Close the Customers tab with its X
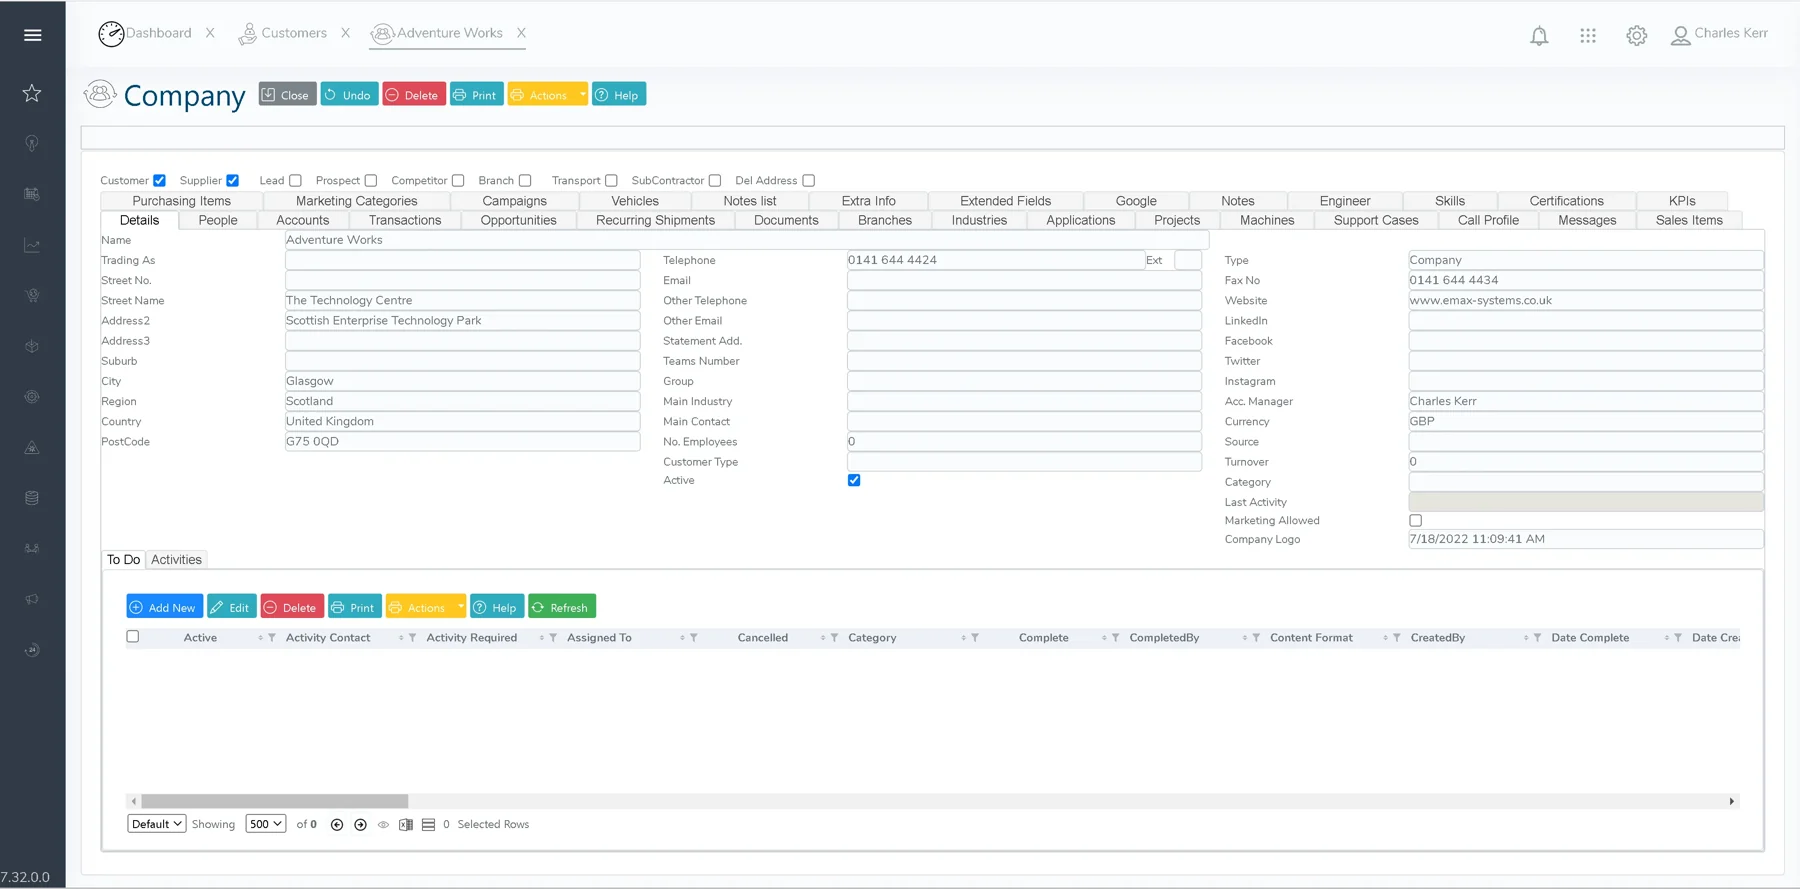Viewport: 1800px width, 889px height. click(x=345, y=33)
